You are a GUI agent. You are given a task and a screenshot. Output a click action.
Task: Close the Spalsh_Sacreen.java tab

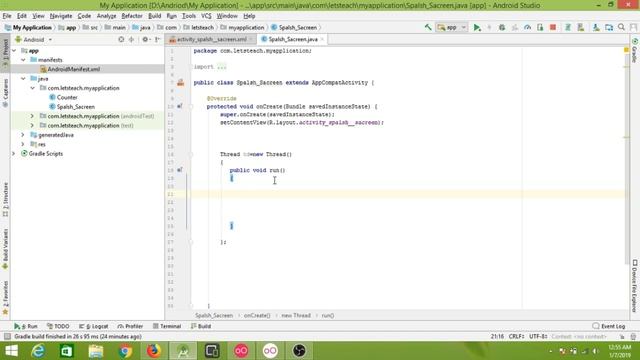coord(322,39)
